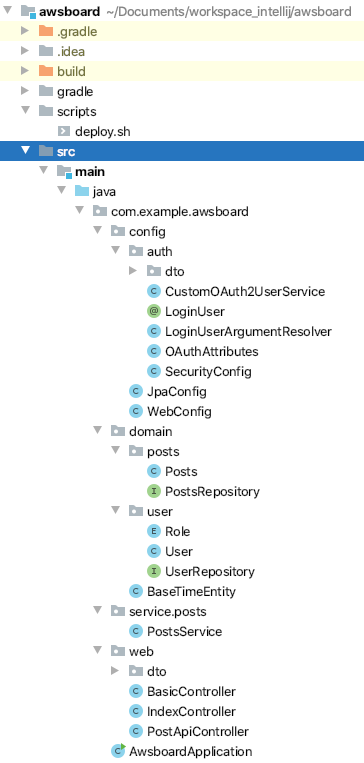Screen dimensions: 364x763
Task: Collapse the domain package arrow
Action: tap(97, 431)
